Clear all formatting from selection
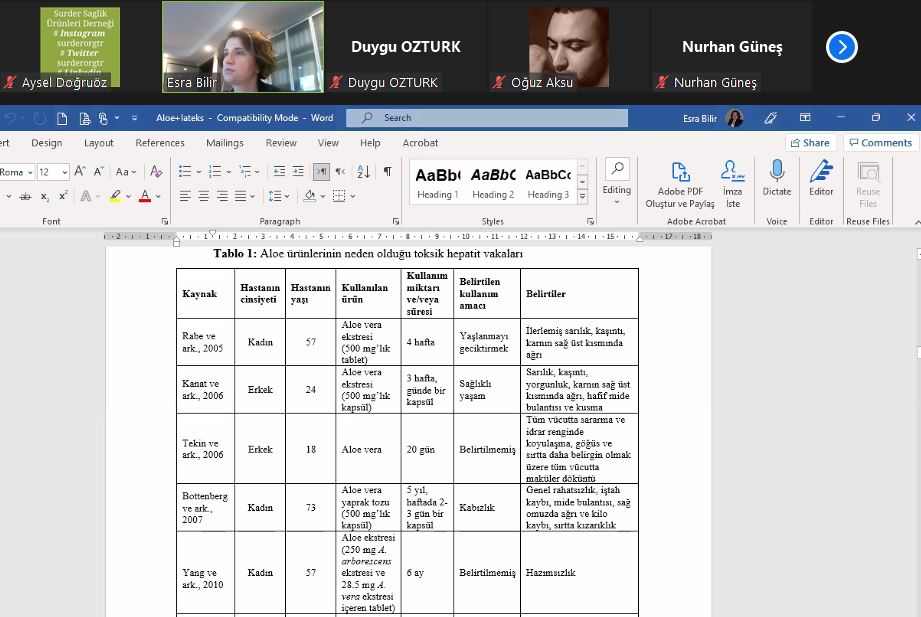This screenshot has width=921, height=617. point(154,172)
